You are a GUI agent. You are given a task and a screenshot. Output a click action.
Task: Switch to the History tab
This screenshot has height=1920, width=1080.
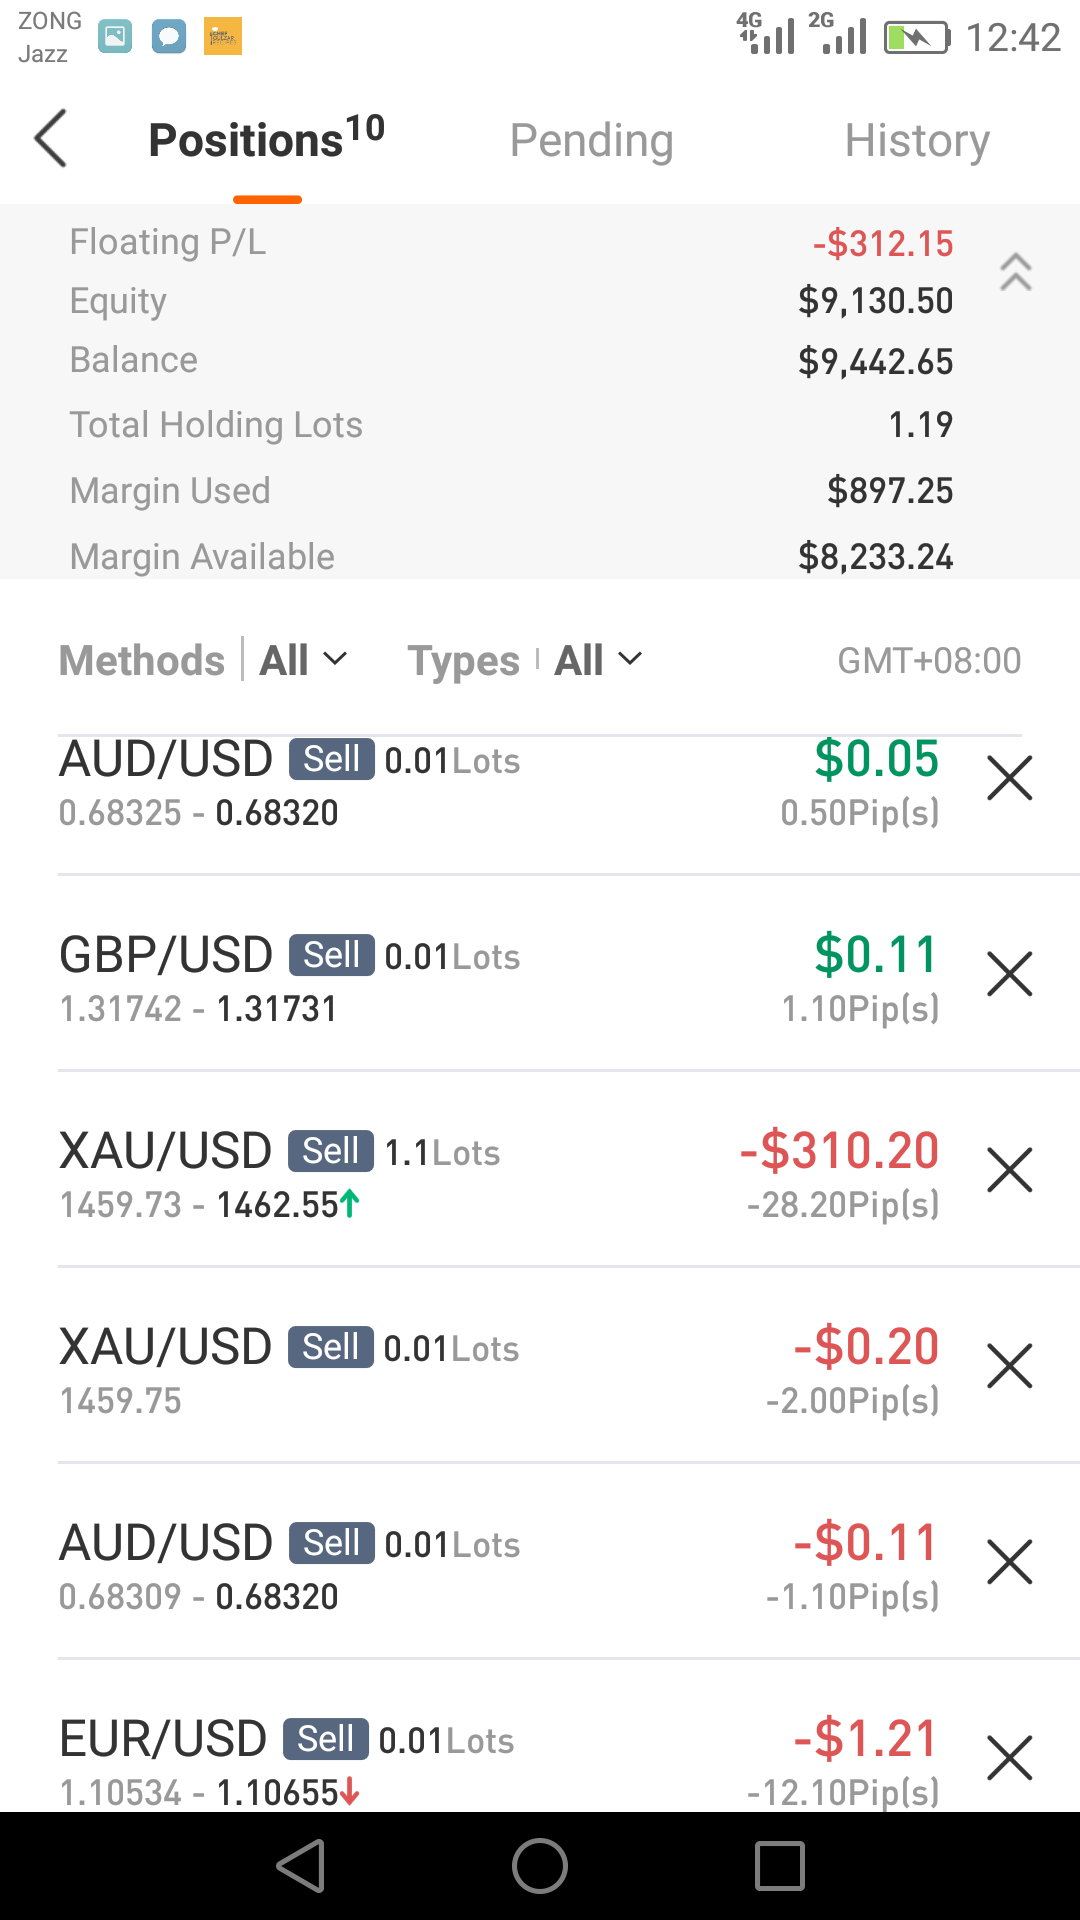point(917,140)
